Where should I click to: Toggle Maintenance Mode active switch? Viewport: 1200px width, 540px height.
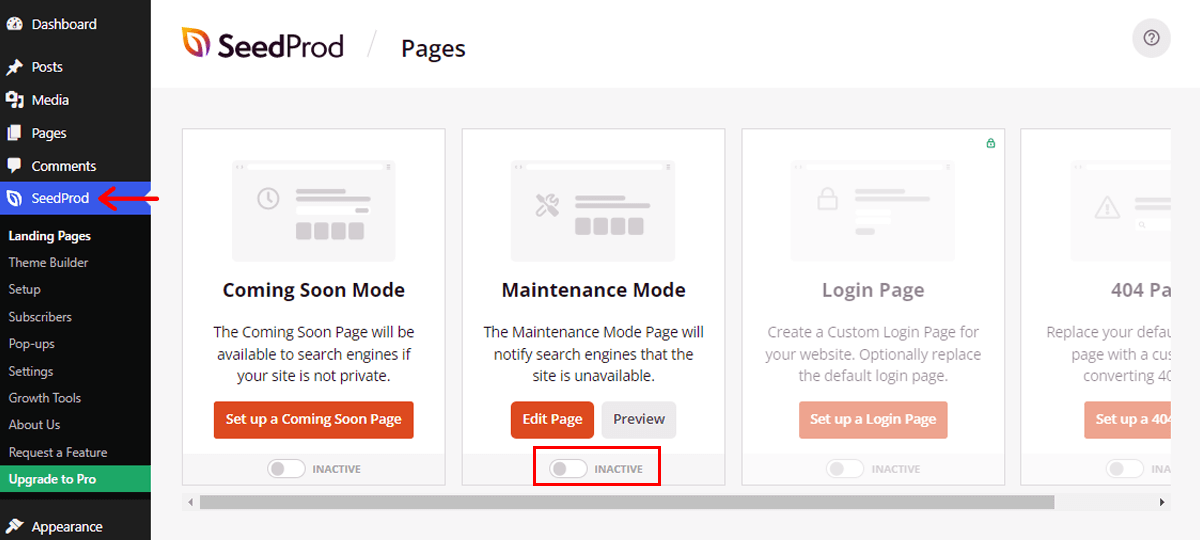(568, 469)
